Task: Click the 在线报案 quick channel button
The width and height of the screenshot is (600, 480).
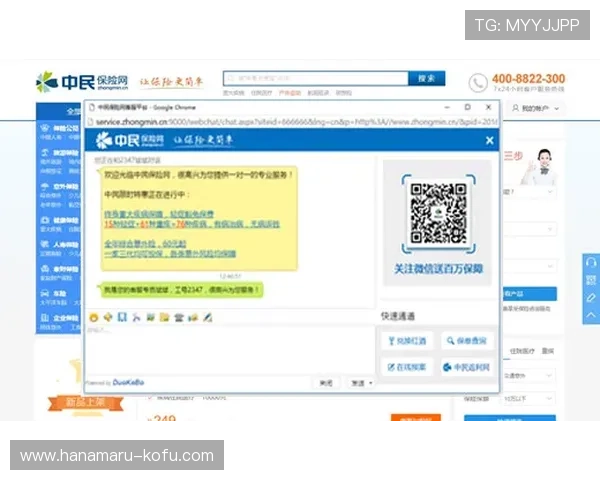Action: coord(407,367)
